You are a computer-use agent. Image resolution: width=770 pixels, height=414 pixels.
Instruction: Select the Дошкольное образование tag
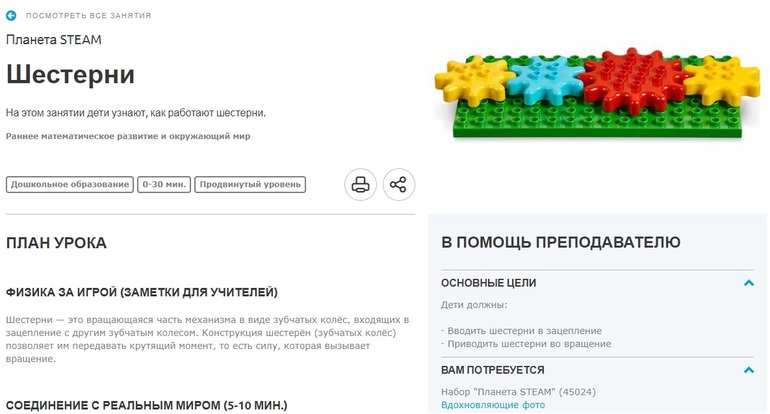(70, 185)
